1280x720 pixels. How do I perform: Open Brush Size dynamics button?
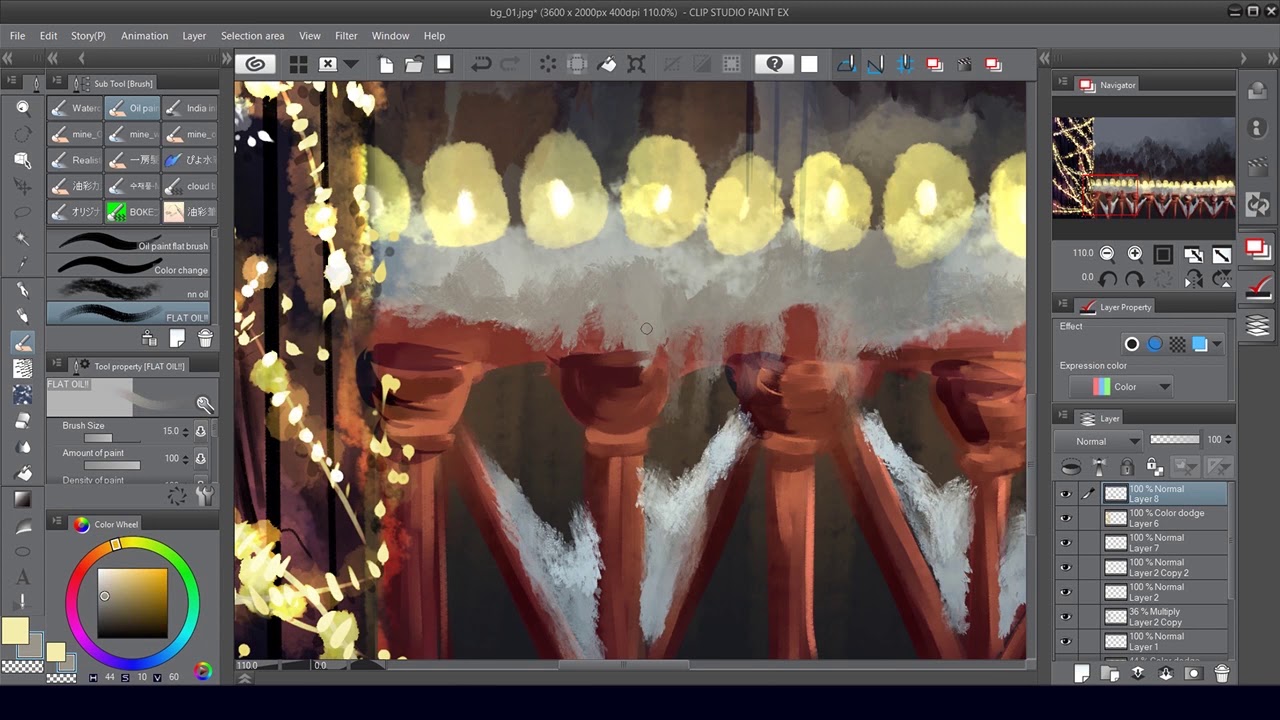pos(200,431)
